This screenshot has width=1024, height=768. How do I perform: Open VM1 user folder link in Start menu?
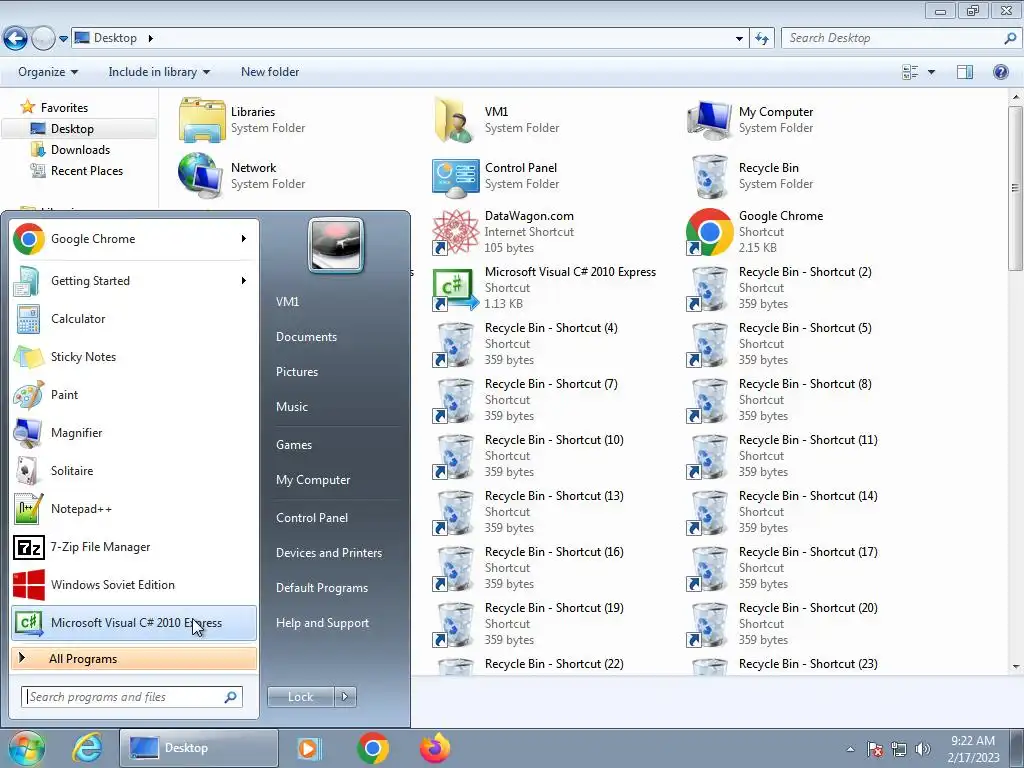click(x=287, y=302)
